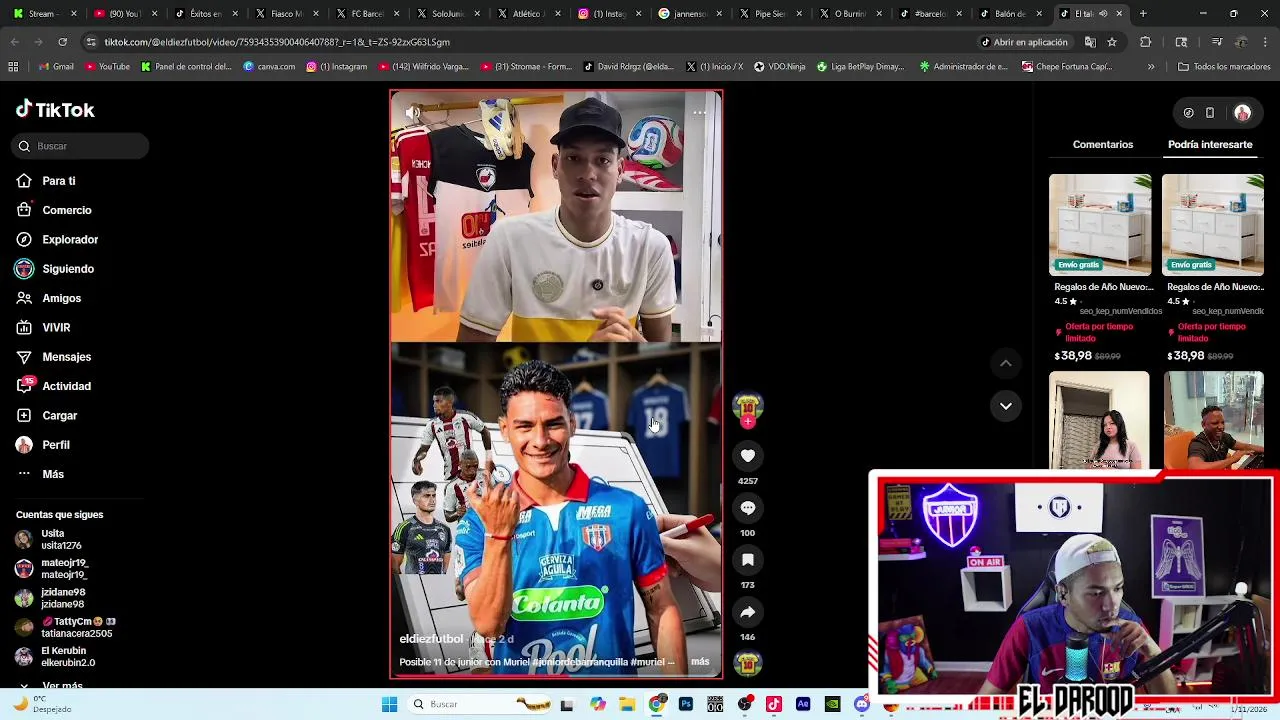
Task: Expand the Más sidebar menu
Action: coord(40,474)
